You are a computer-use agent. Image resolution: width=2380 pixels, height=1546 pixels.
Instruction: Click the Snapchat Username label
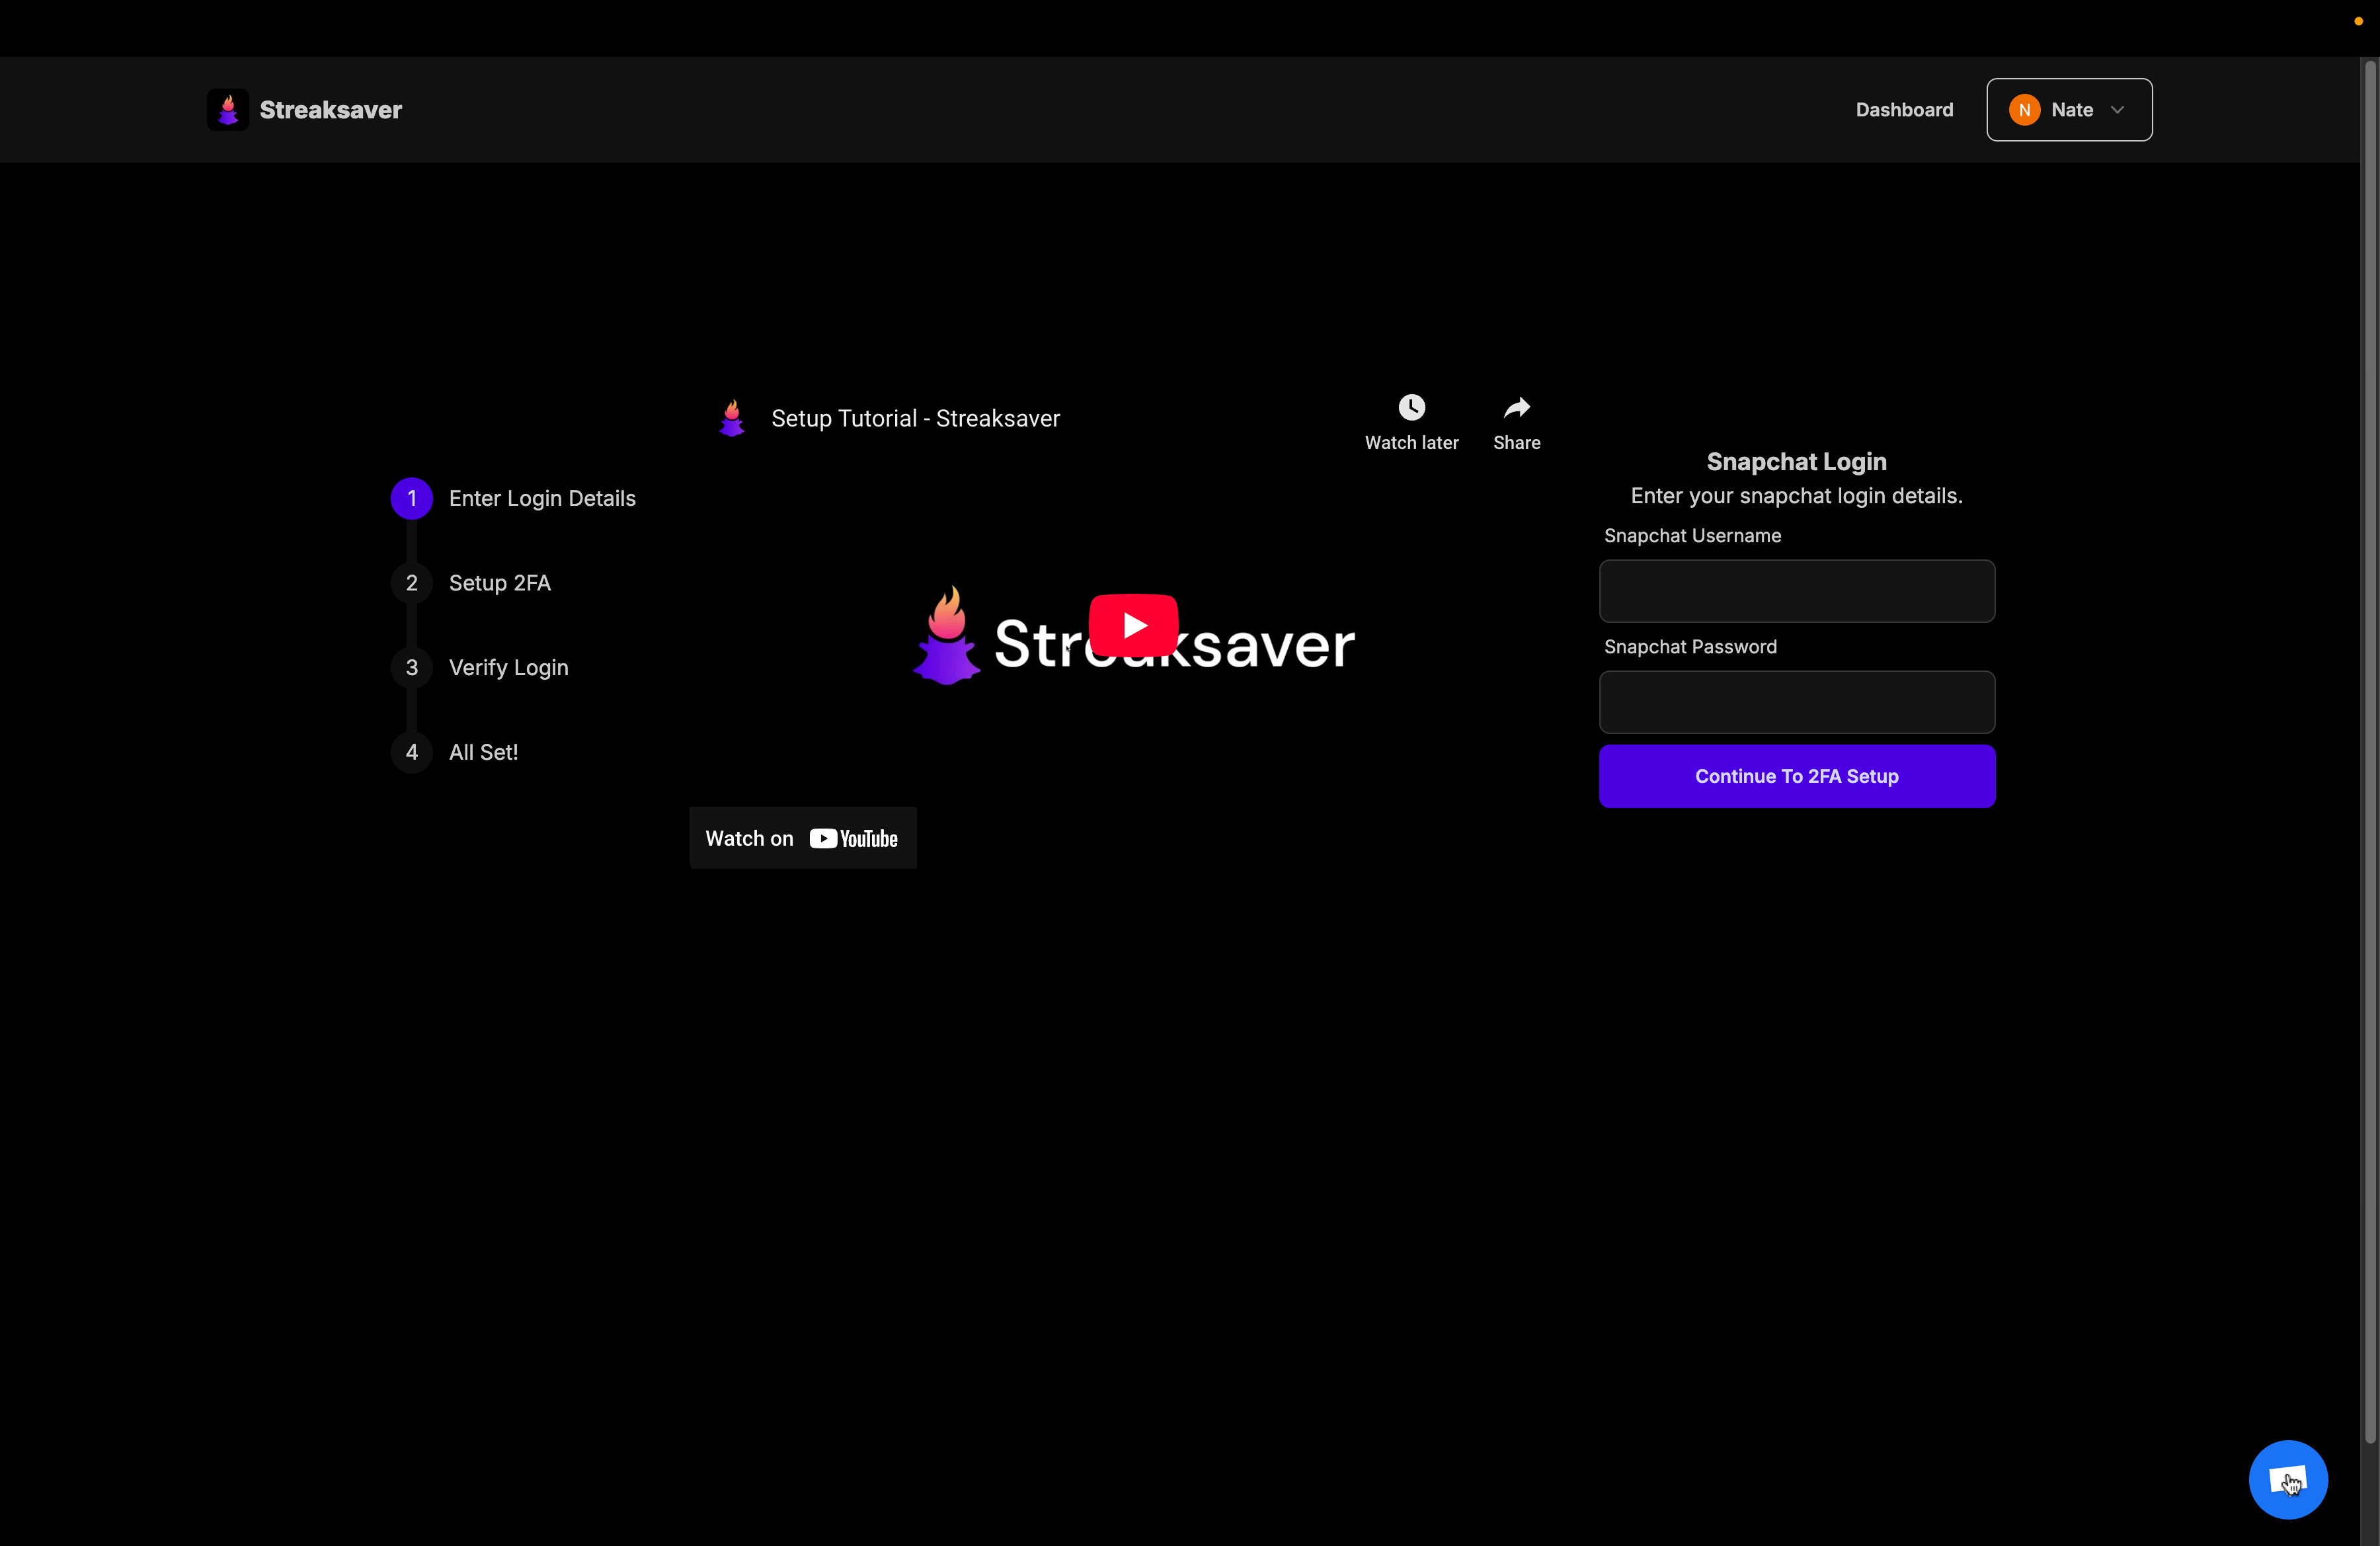1692,536
